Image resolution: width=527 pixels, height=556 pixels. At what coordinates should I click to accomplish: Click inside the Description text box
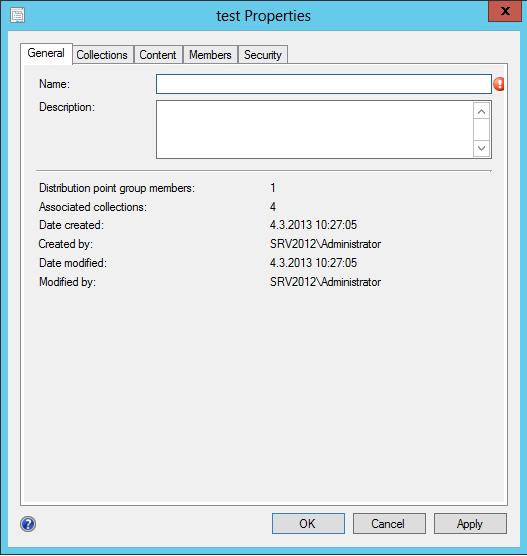[315, 129]
